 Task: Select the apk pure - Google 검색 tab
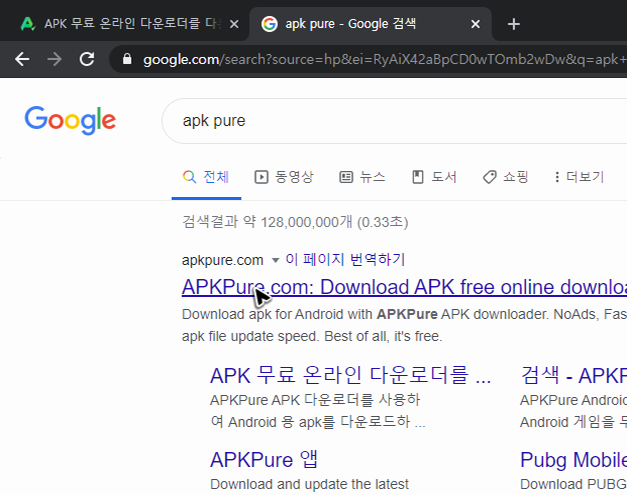370,24
